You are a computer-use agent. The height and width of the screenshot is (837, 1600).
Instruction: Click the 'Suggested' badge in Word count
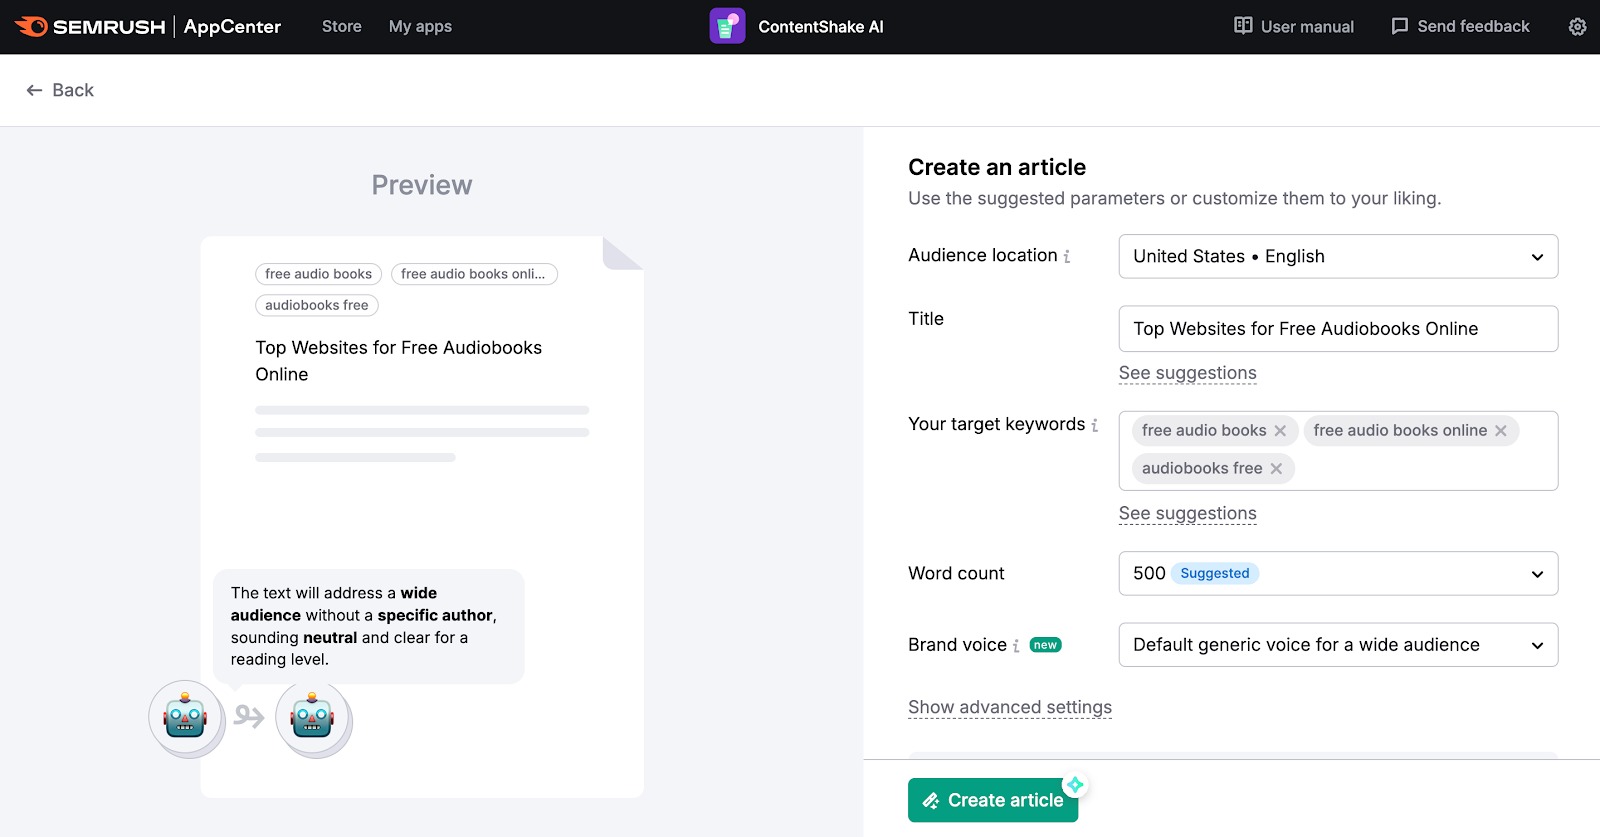1215,573
